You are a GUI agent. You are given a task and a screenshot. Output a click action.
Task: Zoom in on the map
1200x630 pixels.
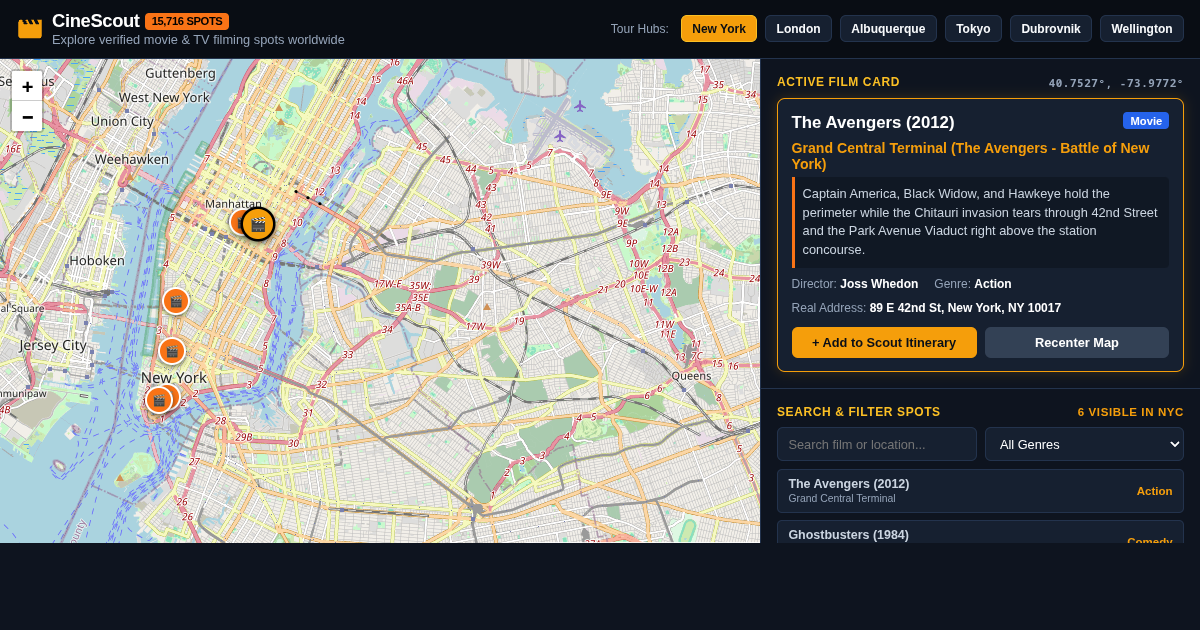pyautogui.click(x=27, y=86)
